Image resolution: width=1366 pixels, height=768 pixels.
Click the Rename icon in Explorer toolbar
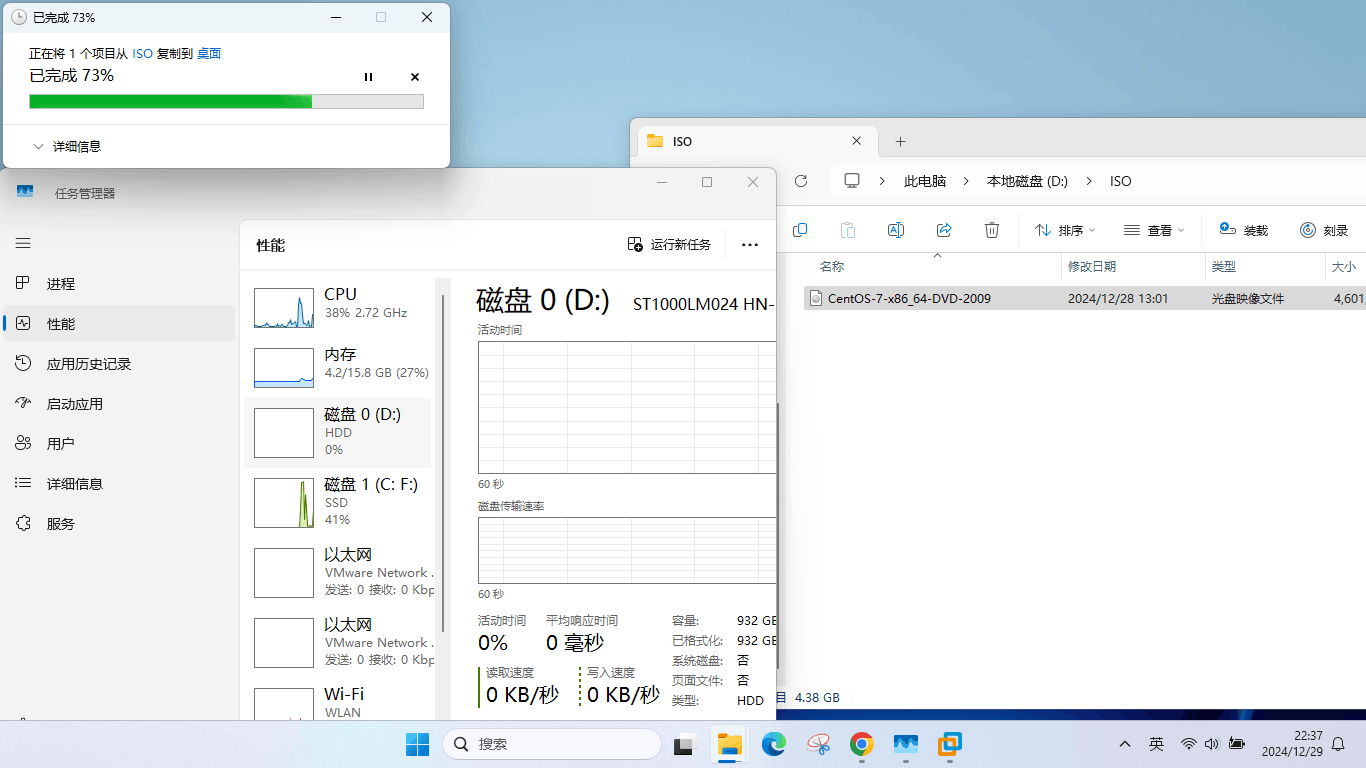(896, 230)
